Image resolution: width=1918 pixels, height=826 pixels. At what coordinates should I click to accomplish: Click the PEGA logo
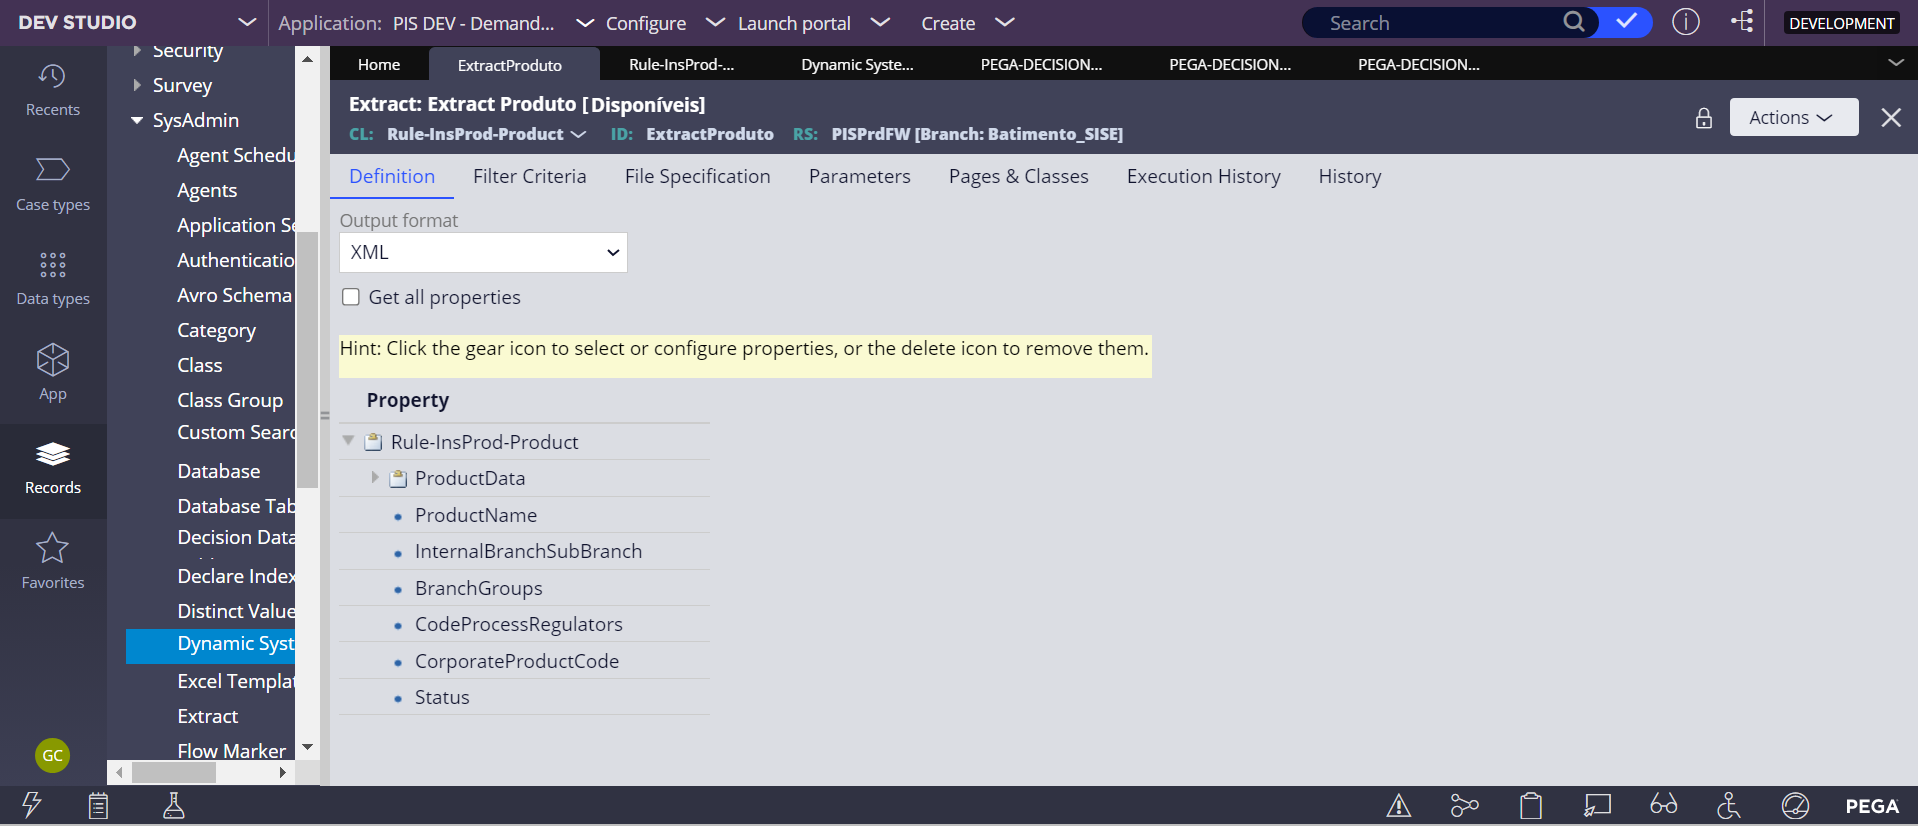[x=1871, y=806]
